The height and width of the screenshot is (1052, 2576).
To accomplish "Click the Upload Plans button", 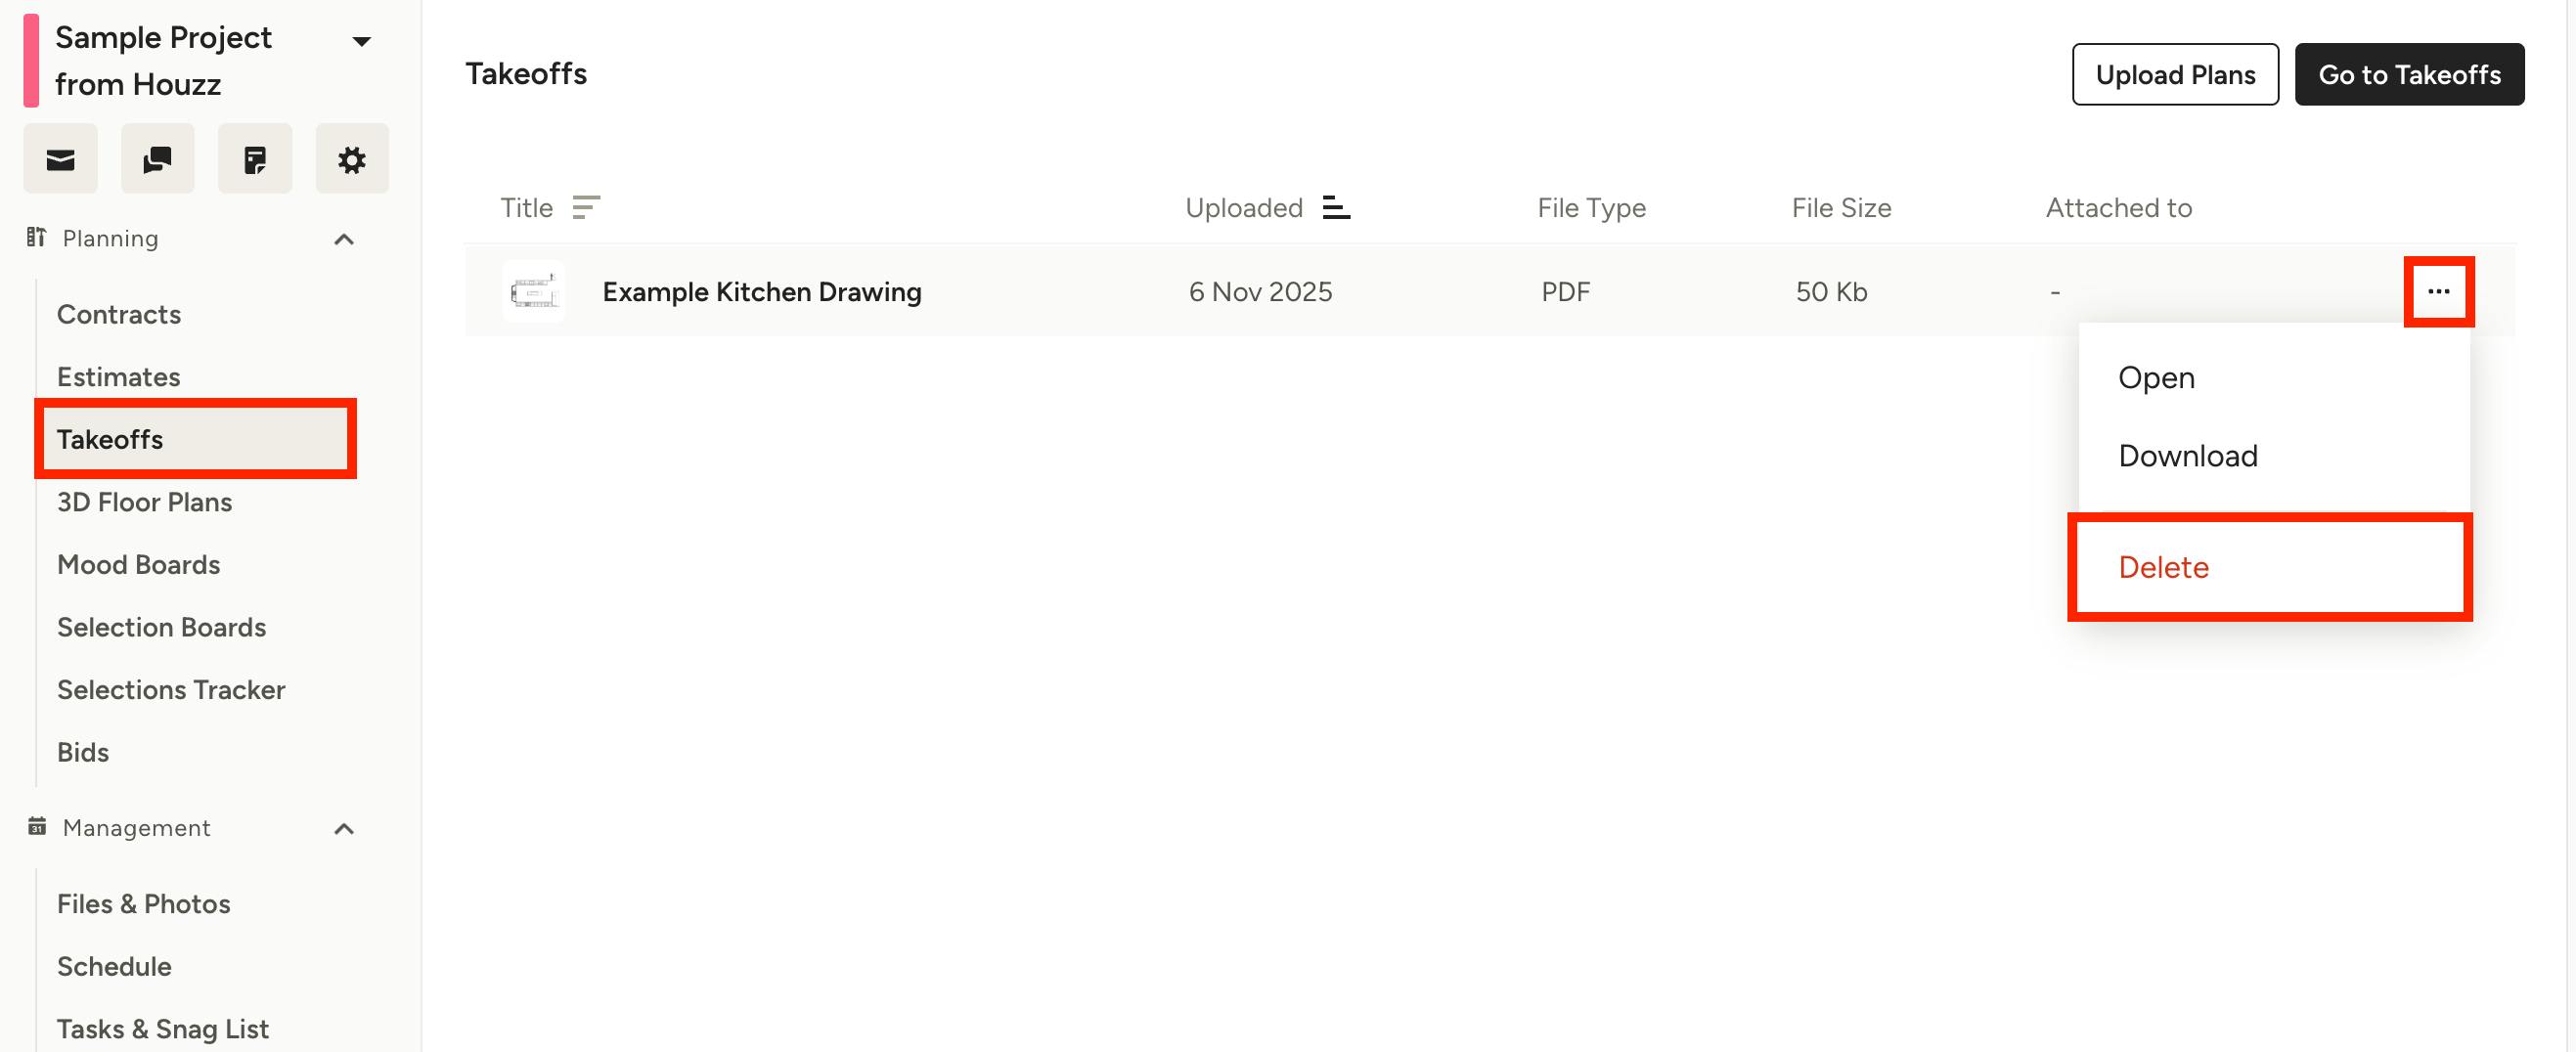I will point(2175,74).
